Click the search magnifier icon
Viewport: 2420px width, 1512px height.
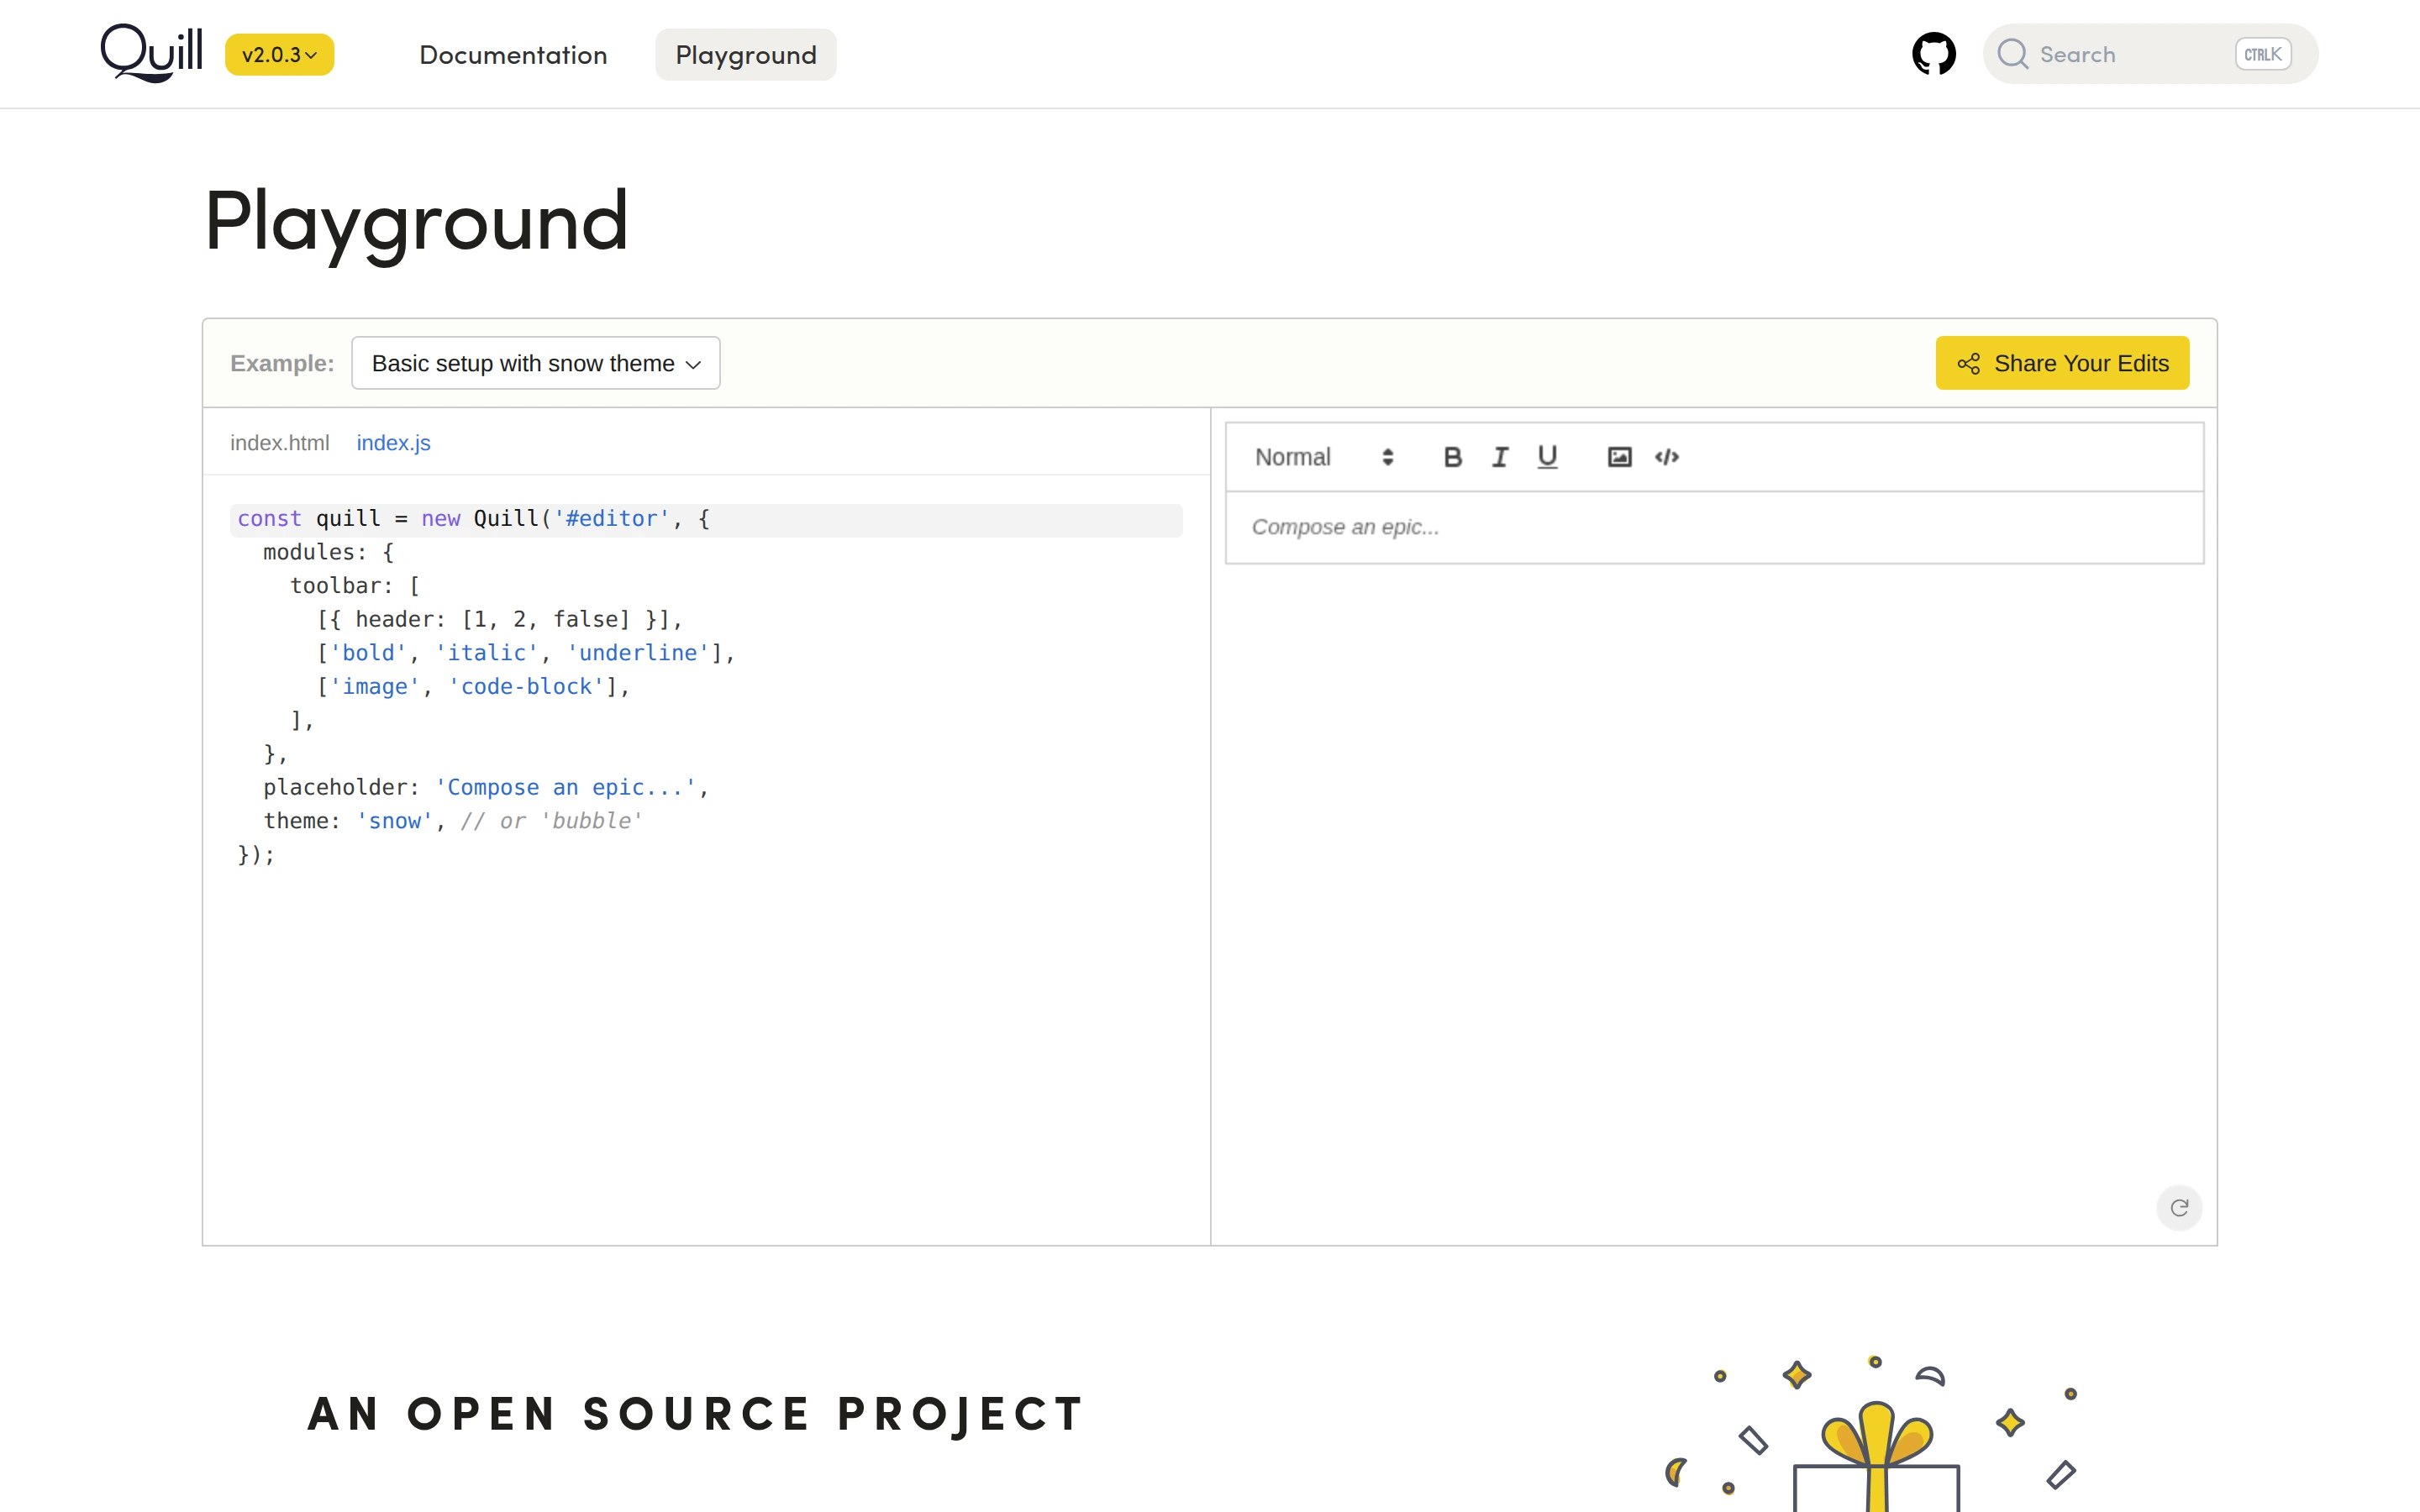[2013, 54]
